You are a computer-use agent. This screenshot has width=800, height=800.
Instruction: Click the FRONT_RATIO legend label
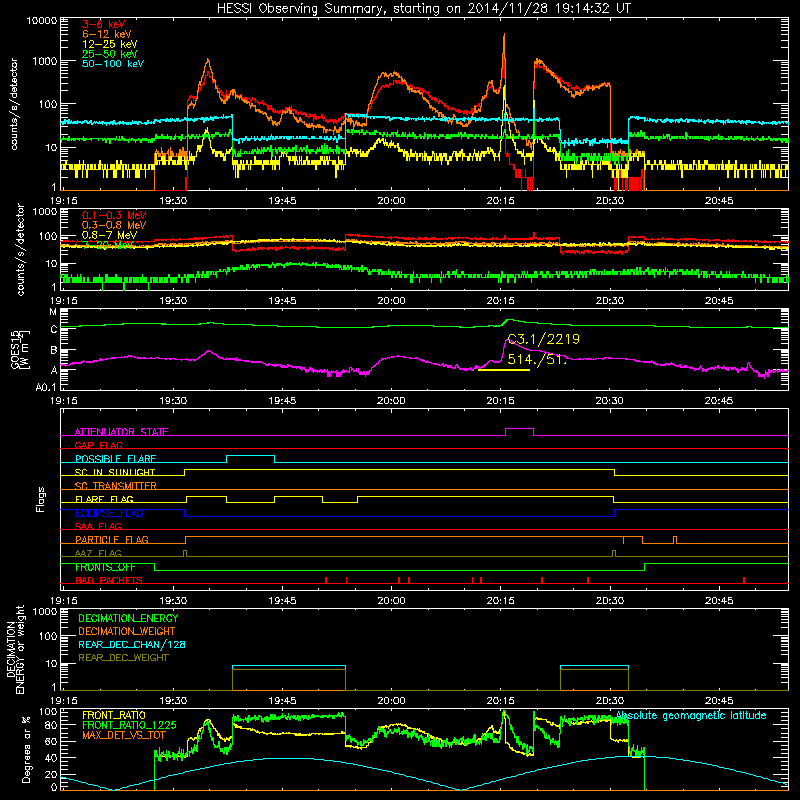click(x=114, y=715)
